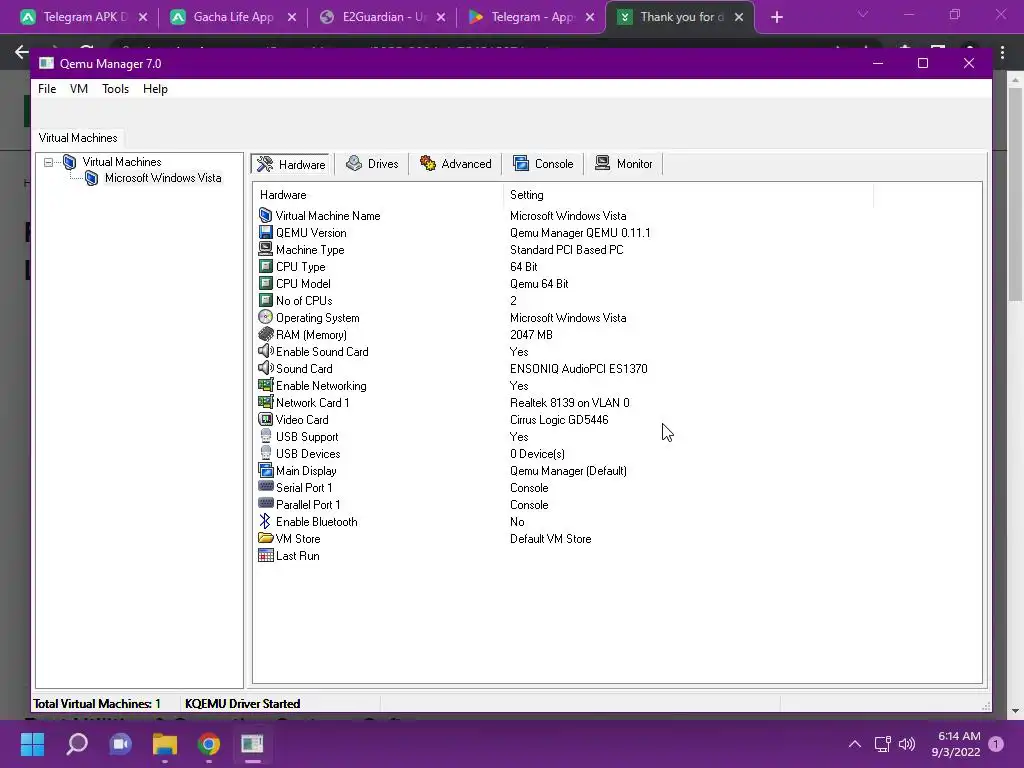Image resolution: width=1024 pixels, height=768 pixels.
Task: Click 'KQEMU Driver Started' in status bar
Action: point(242,703)
